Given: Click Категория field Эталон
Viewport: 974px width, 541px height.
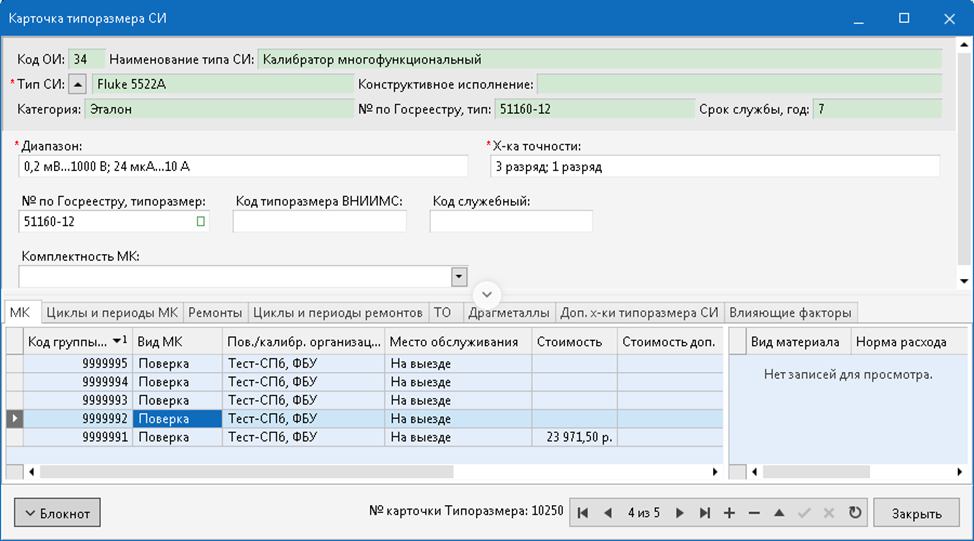Looking at the screenshot, I should point(219,109).
